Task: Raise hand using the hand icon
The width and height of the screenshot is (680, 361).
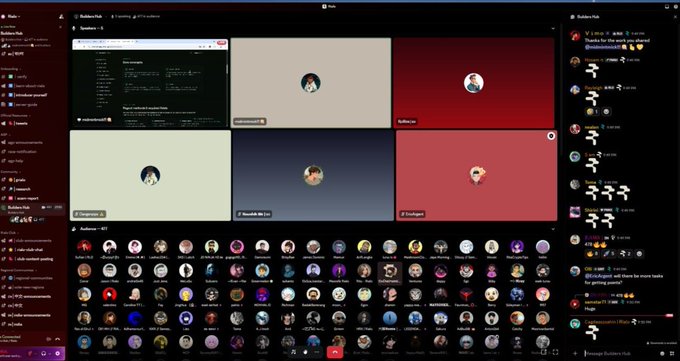Action: click(x=305, y=352)
